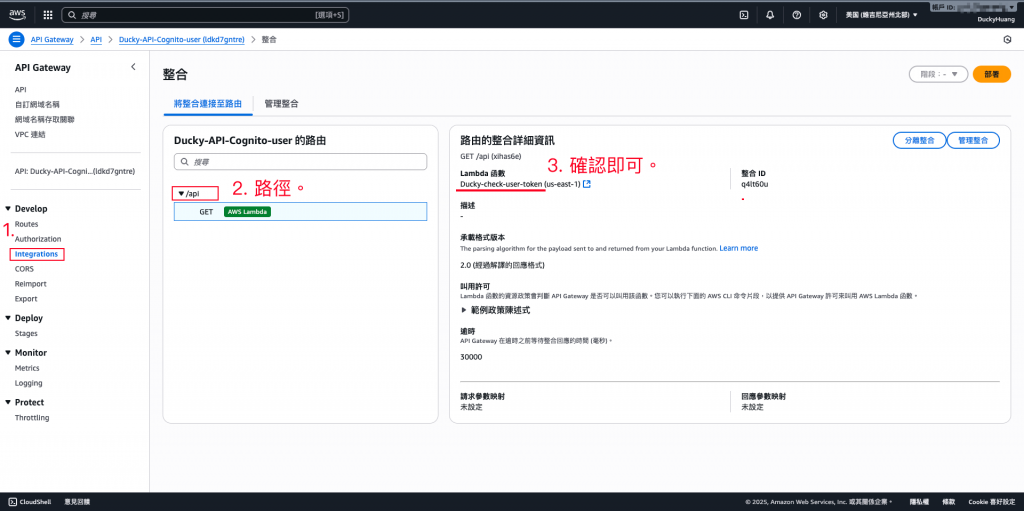Click the clock icon at top right of page
This screenshot has width=1024, height=511.
point(1007,39)
